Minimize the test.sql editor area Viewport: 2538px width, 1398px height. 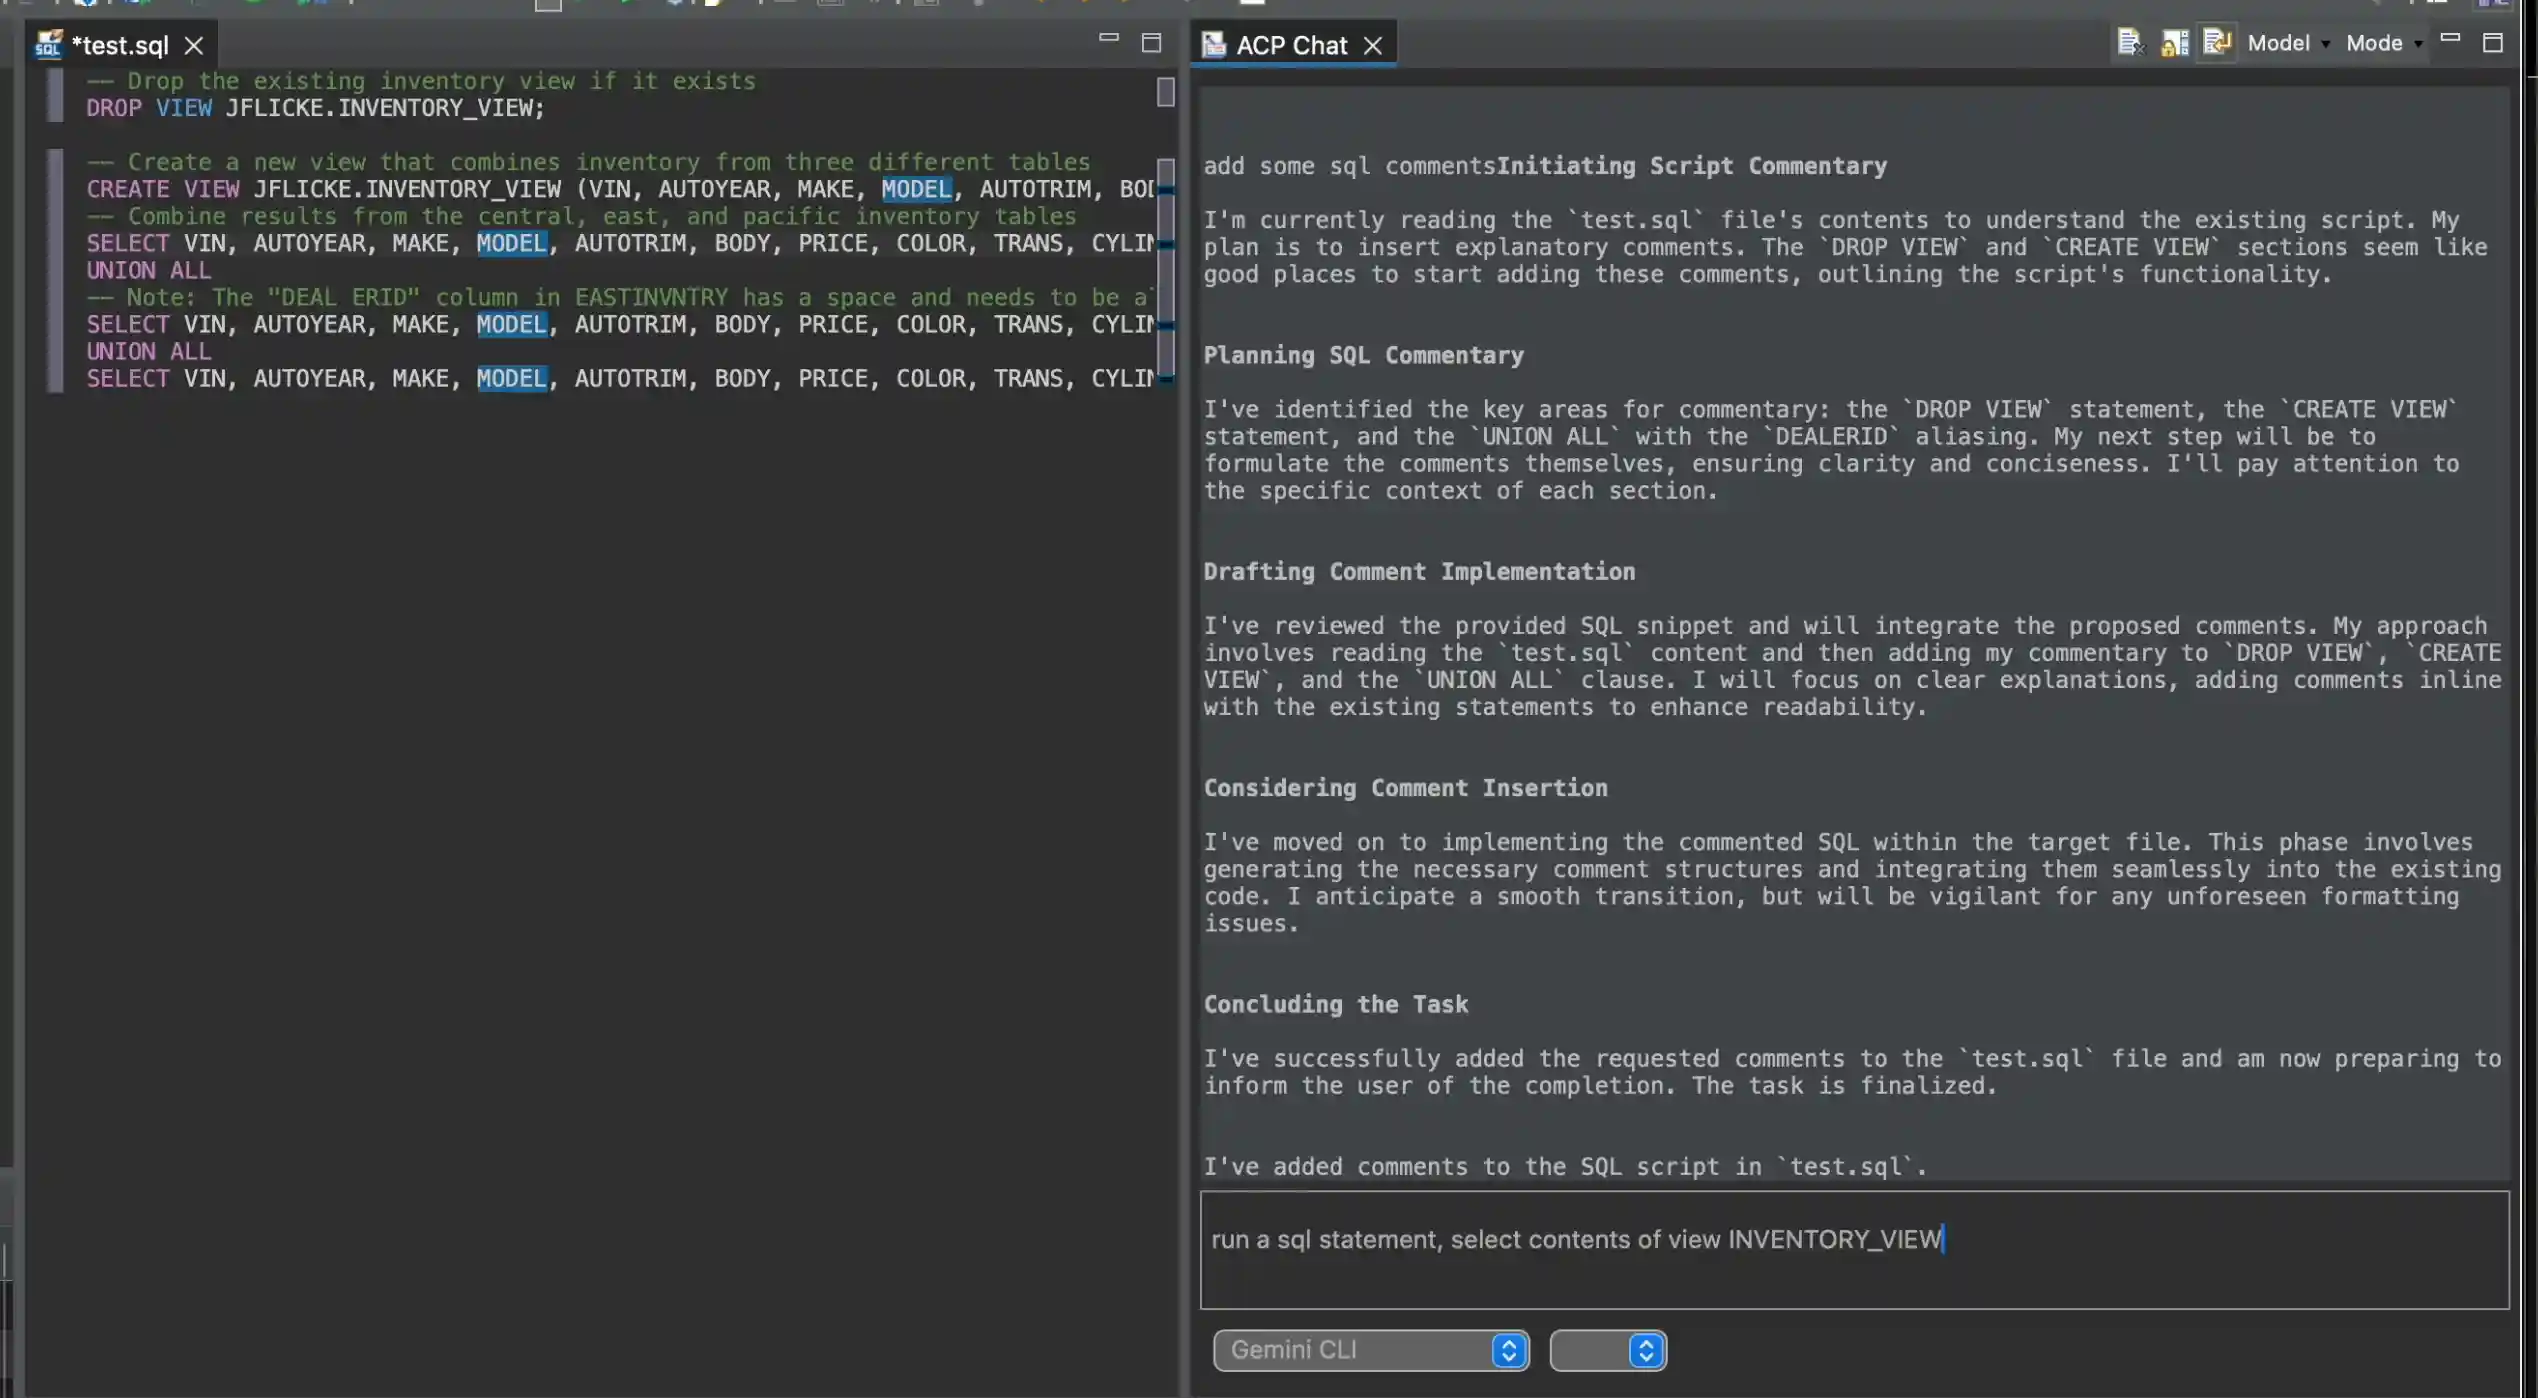click(1108, 38)
